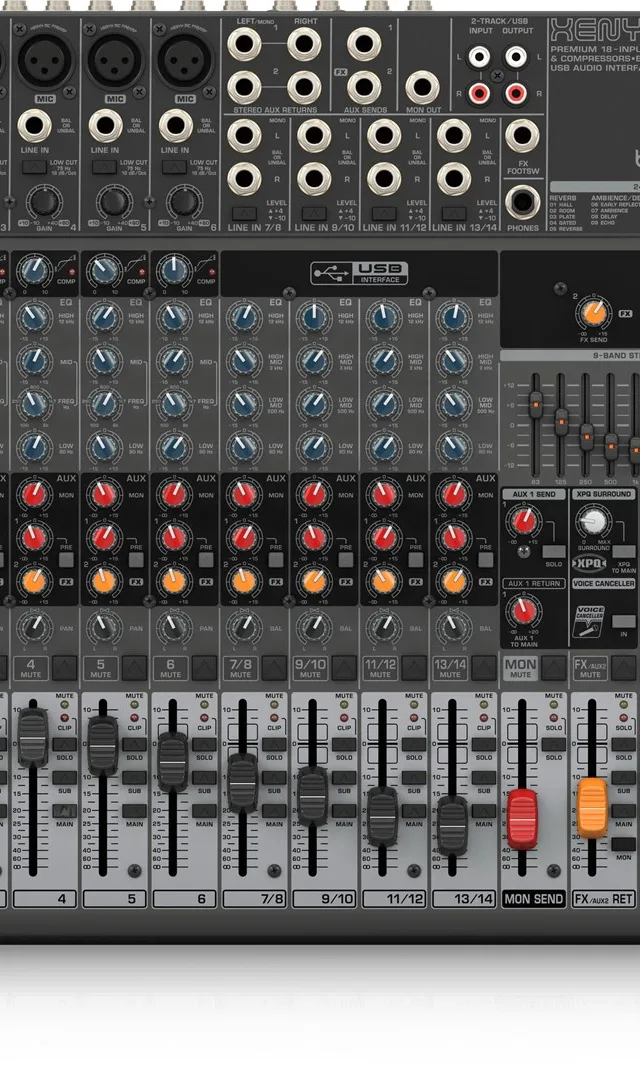Mute channel 4

pyautogui.click(x=65, y=668)
